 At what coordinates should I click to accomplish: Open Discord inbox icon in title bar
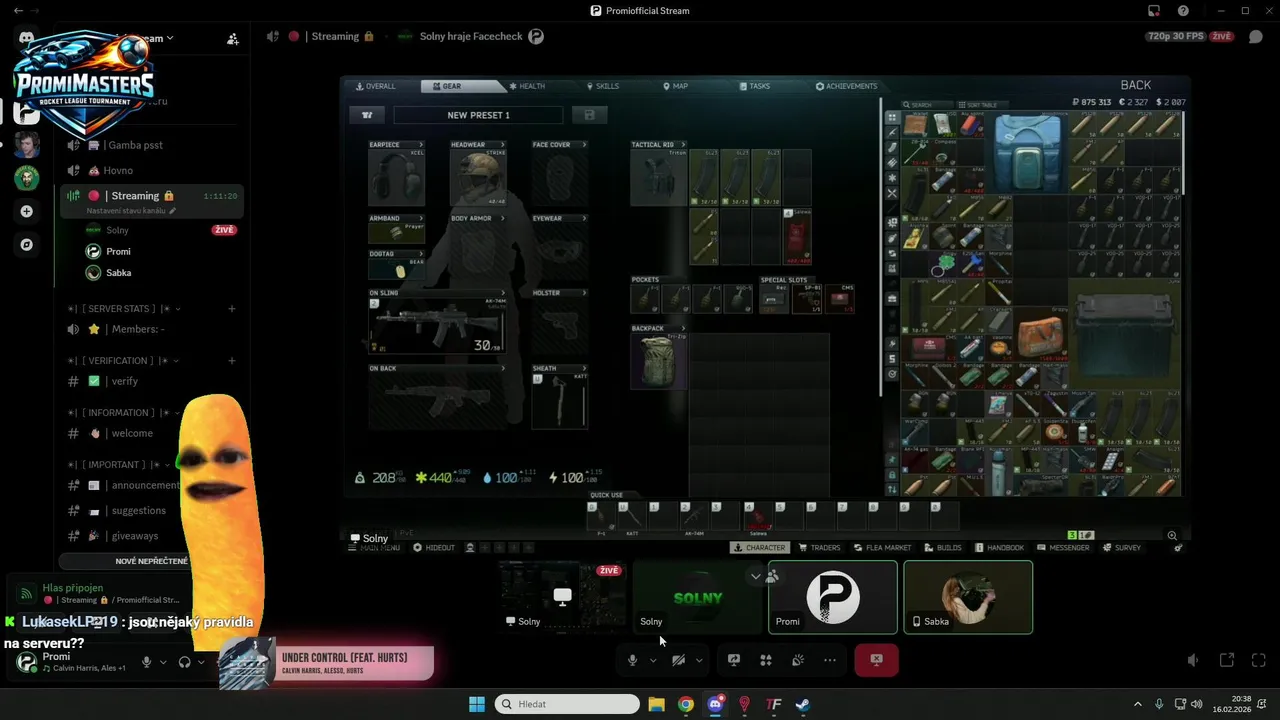pos(1153,11)
